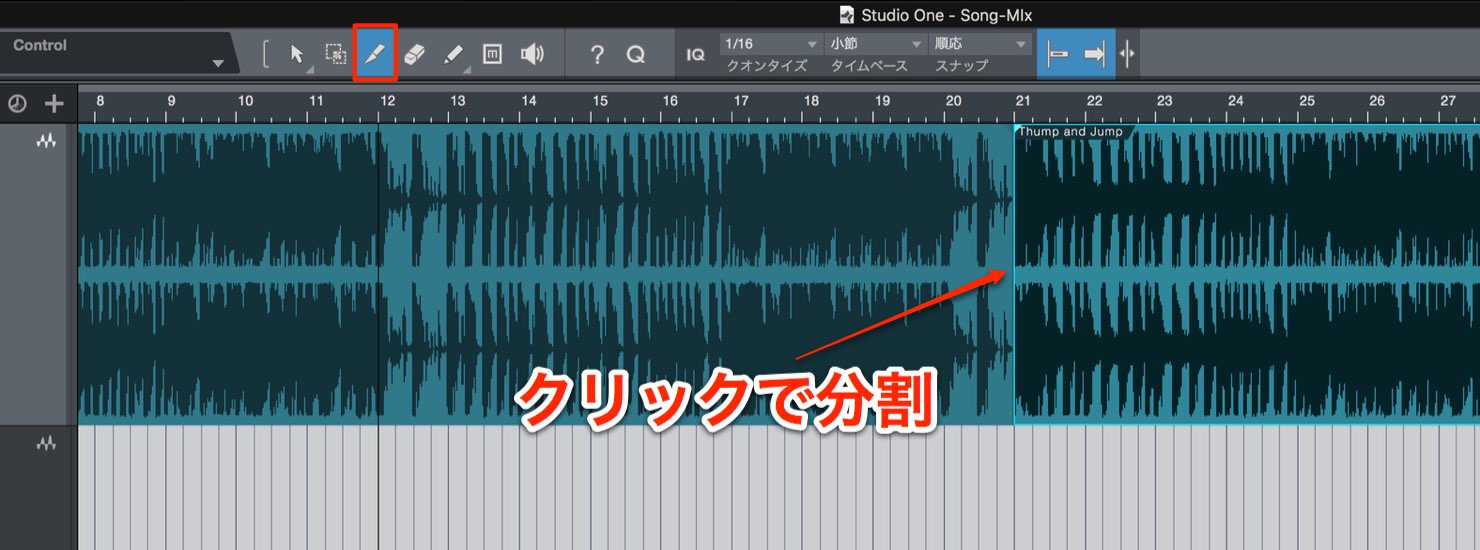Select the Eraser tool
Image resolution: width=1480 pixels, height=550 pixels.
(414, 54)
